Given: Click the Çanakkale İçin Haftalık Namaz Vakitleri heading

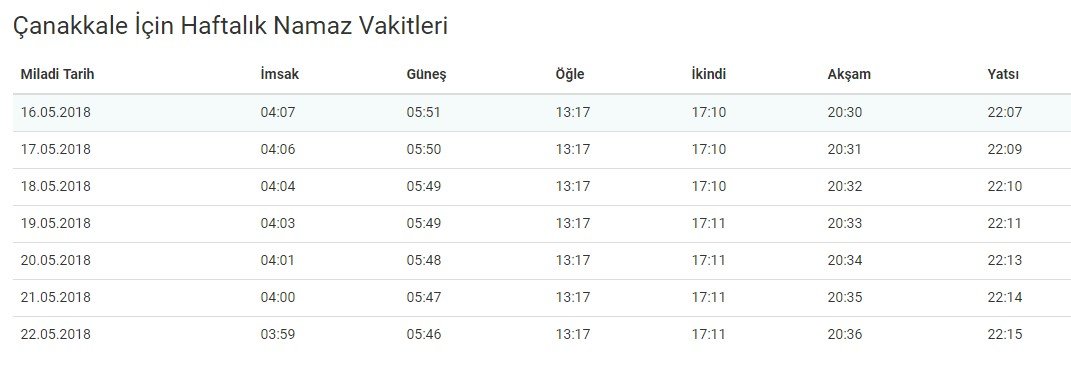Looking at the screenshot, I should click(x=230, y=26).
